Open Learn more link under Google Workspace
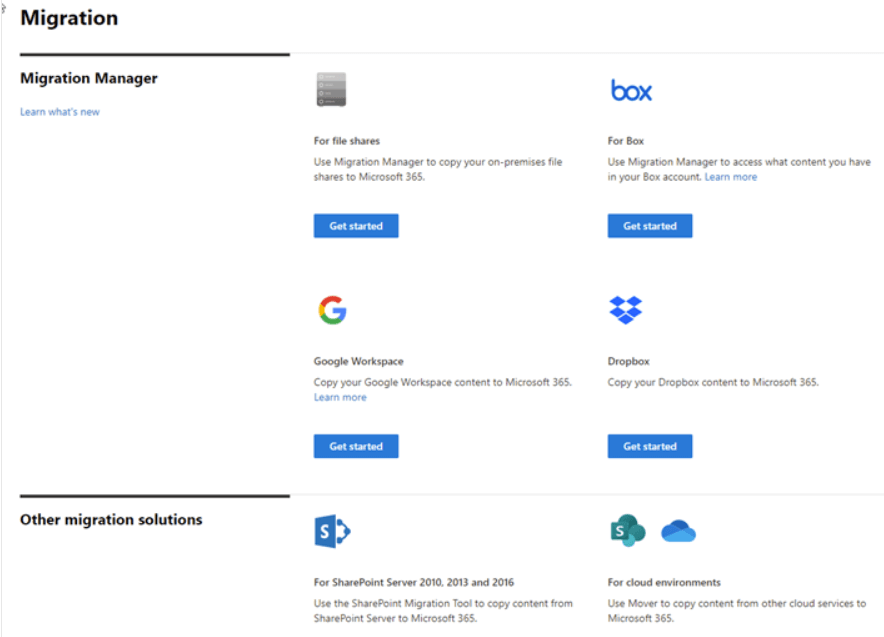The image size is (884, 637). pos(340,397)
